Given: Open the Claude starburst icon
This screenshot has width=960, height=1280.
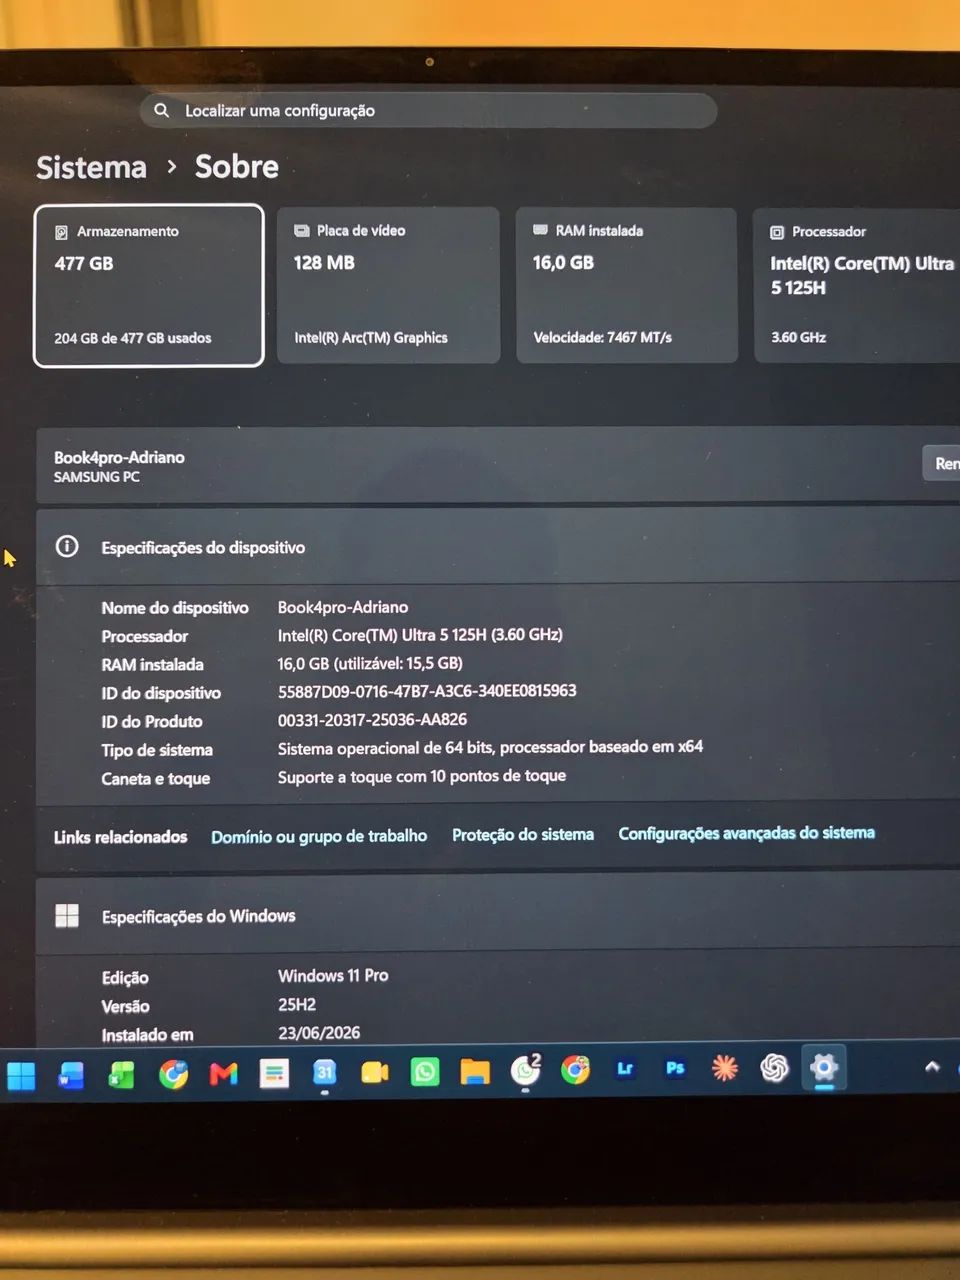Looking at the screenshot, I should click(724, 1068).
